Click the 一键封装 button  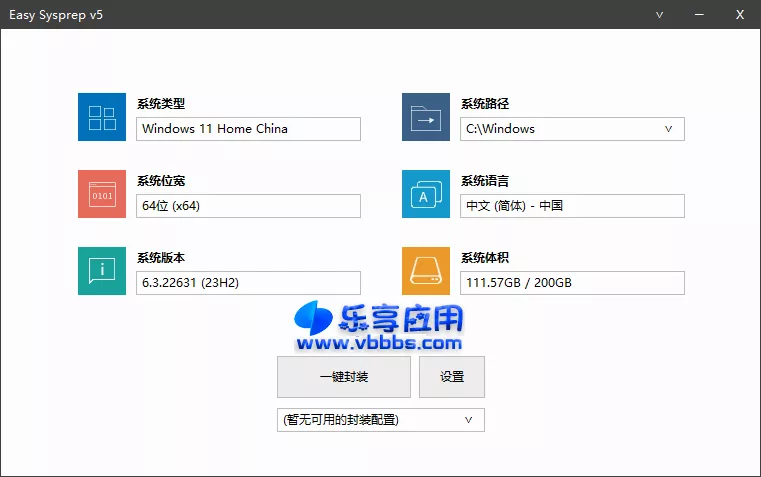(x=344, y=377)
